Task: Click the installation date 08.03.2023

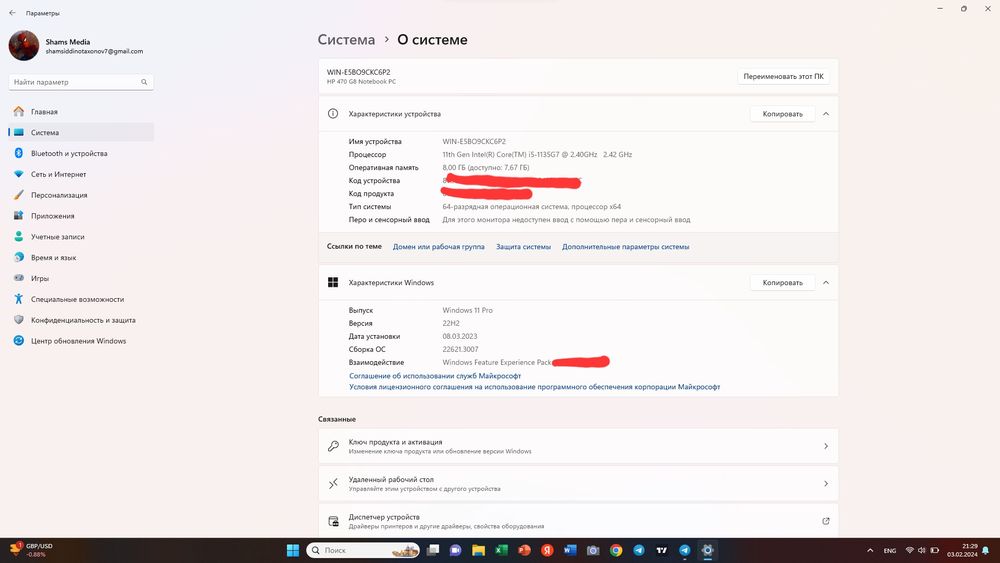Action: [460, 337]
